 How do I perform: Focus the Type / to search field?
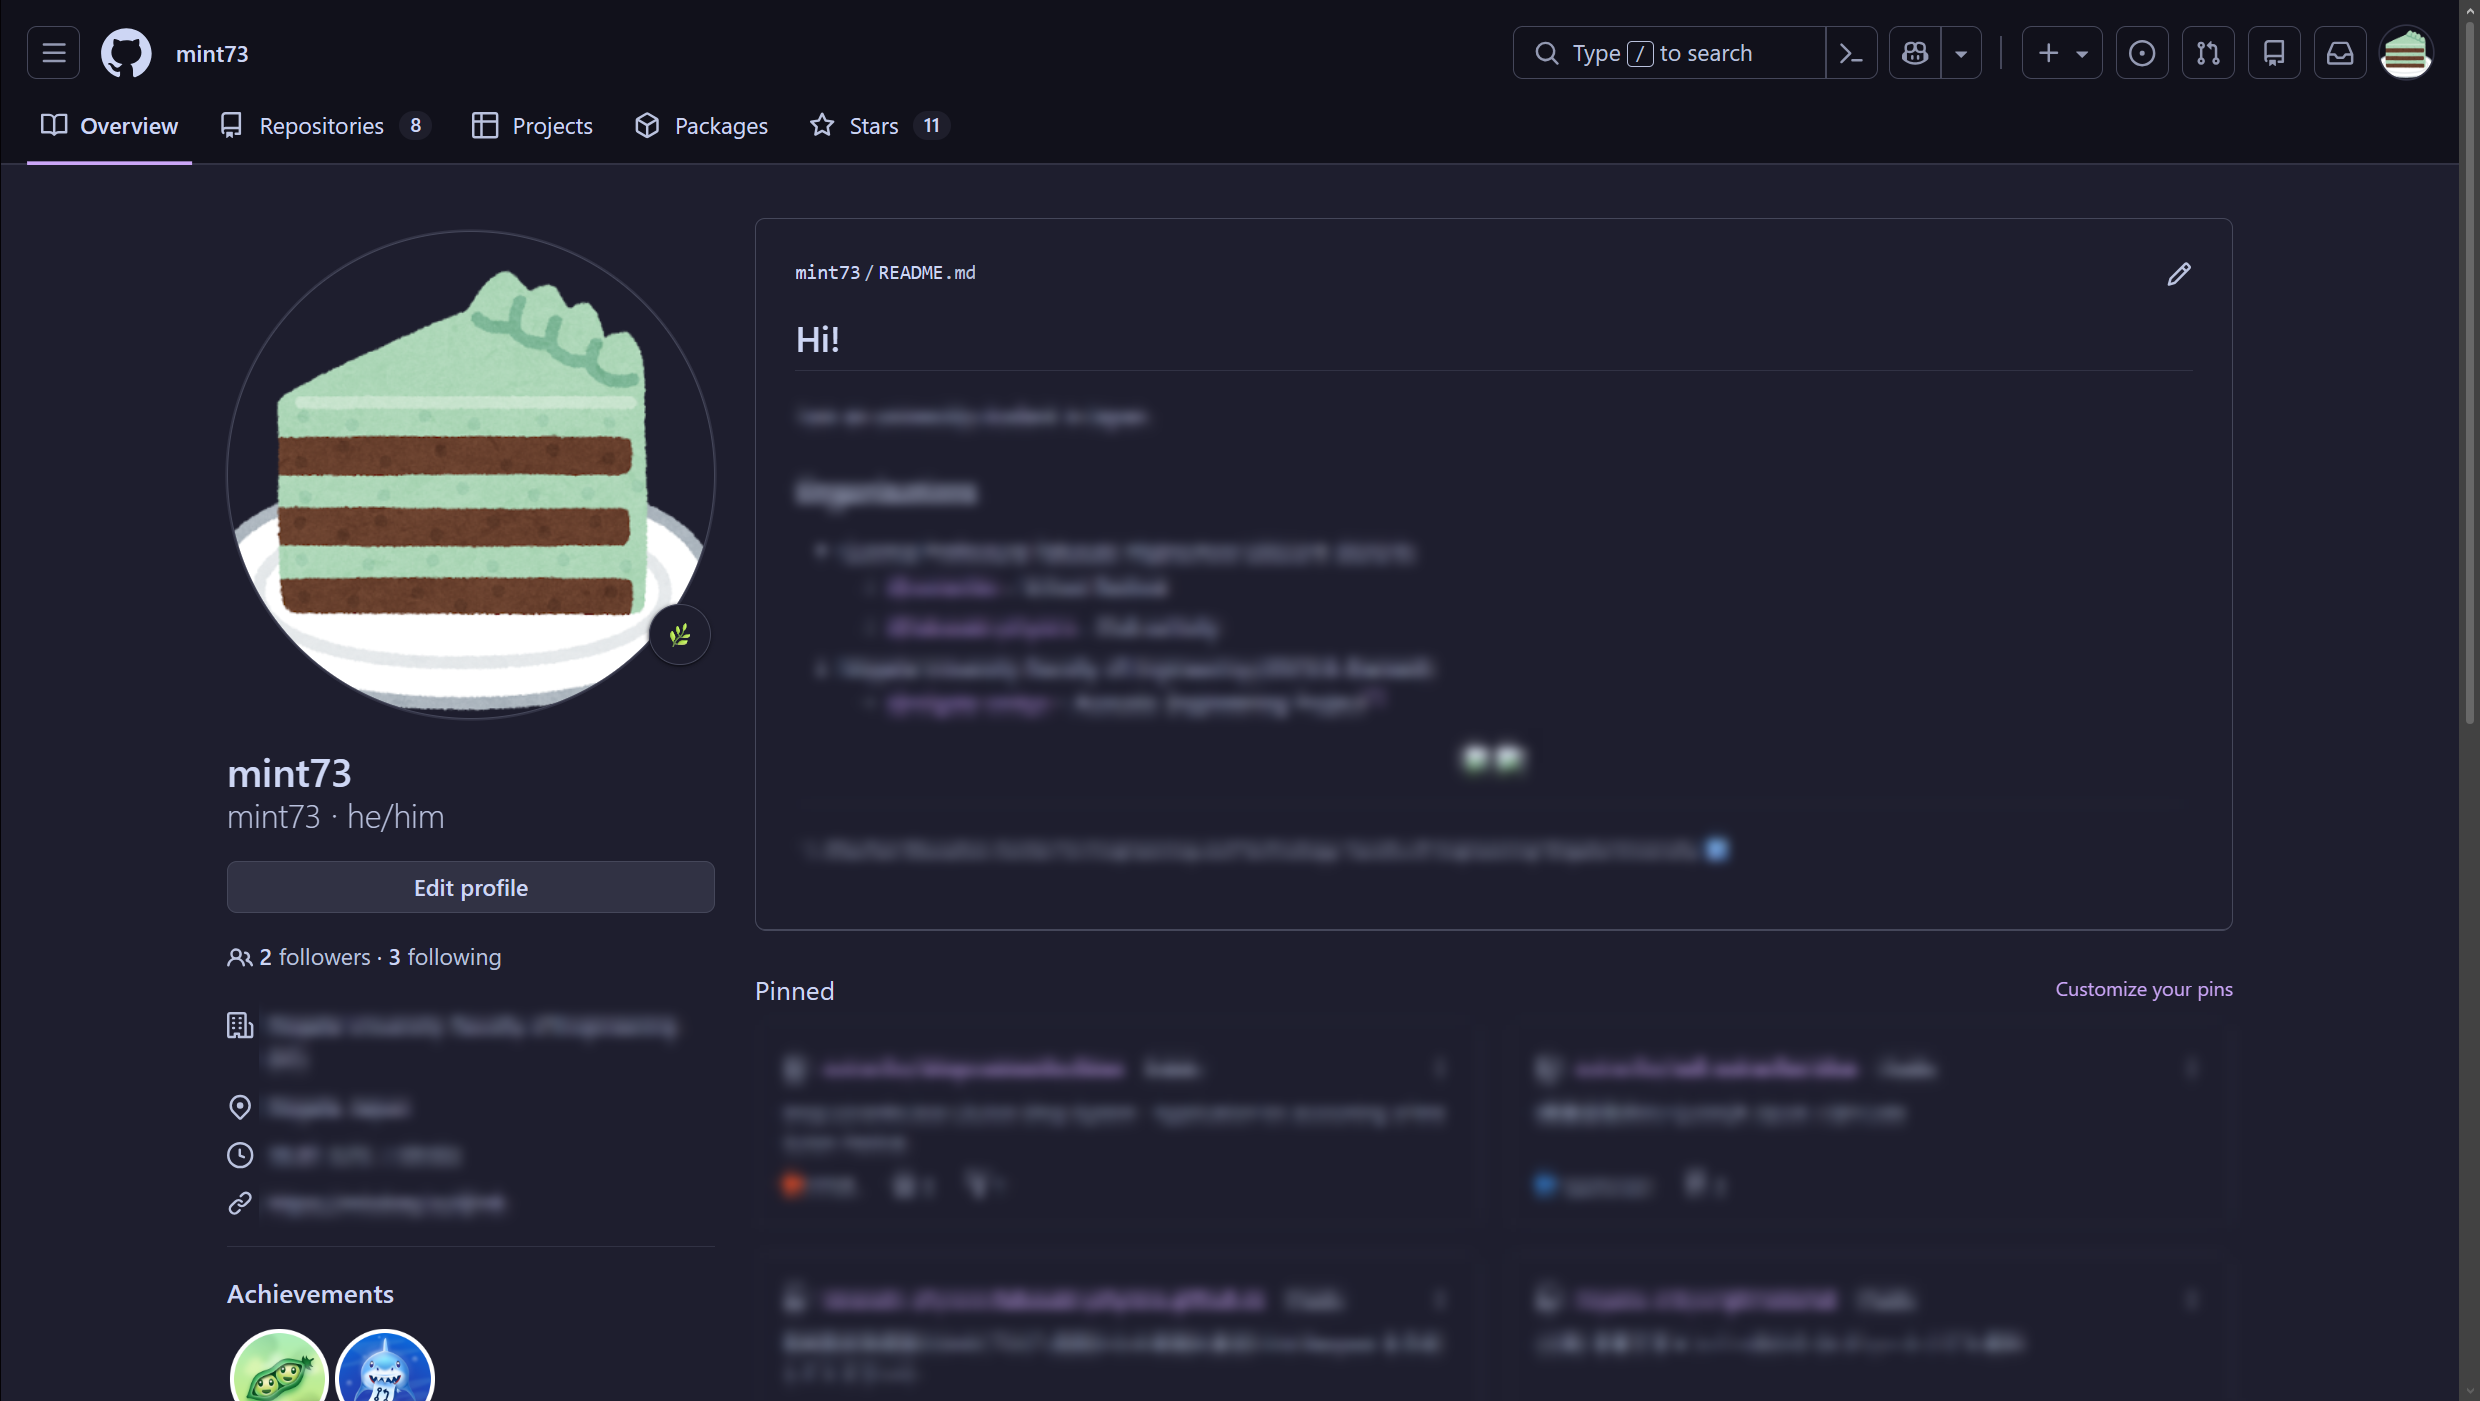[1668, 53]
